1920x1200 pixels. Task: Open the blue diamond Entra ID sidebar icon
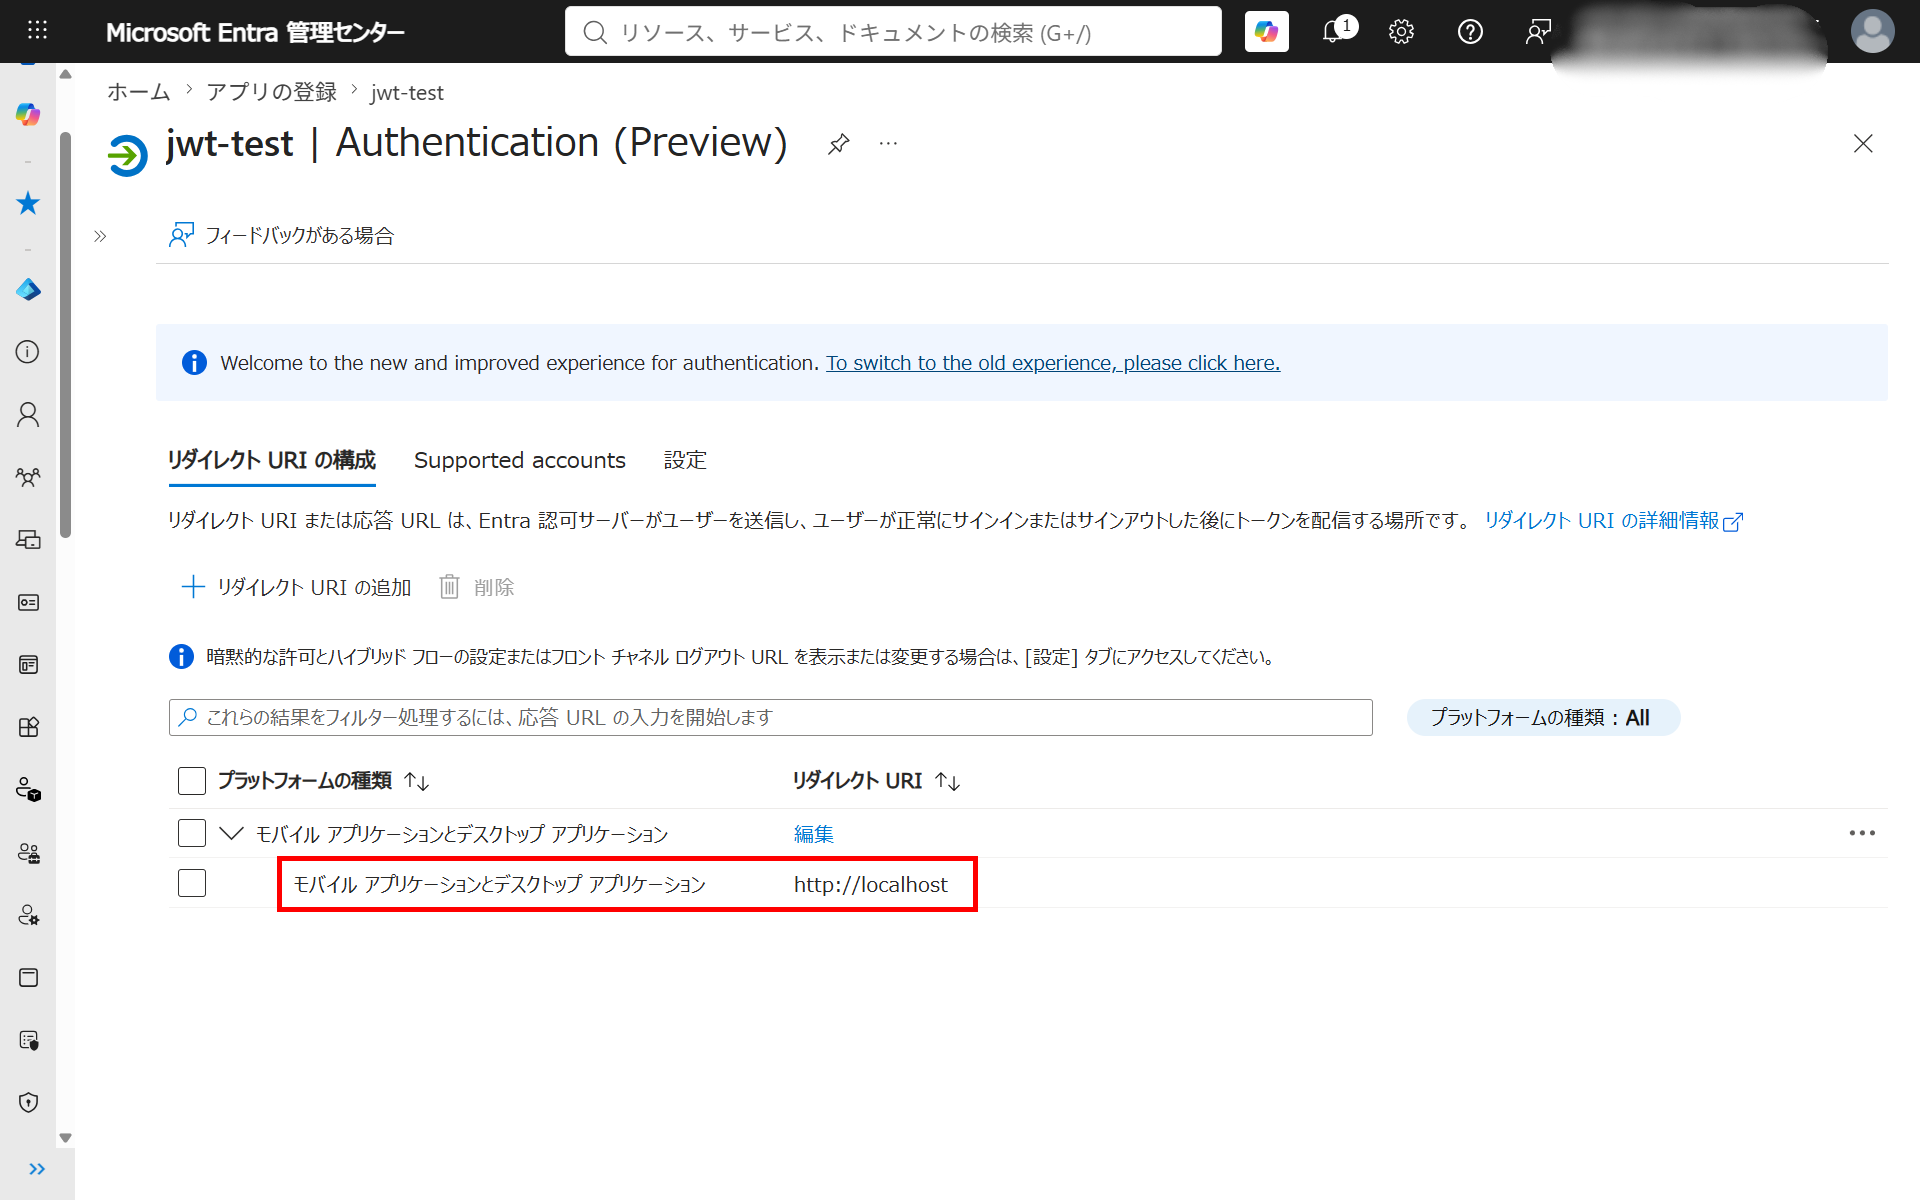[28, 290]
